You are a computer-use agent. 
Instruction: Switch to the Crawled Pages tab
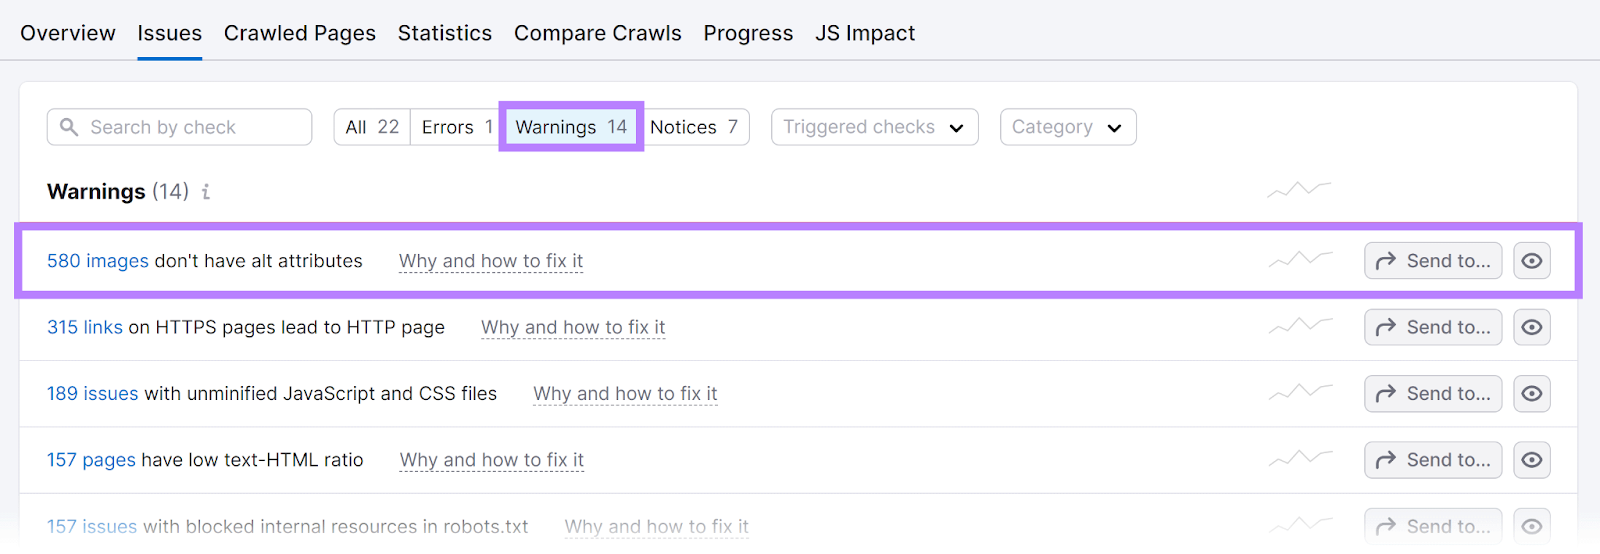coord(300,33)
